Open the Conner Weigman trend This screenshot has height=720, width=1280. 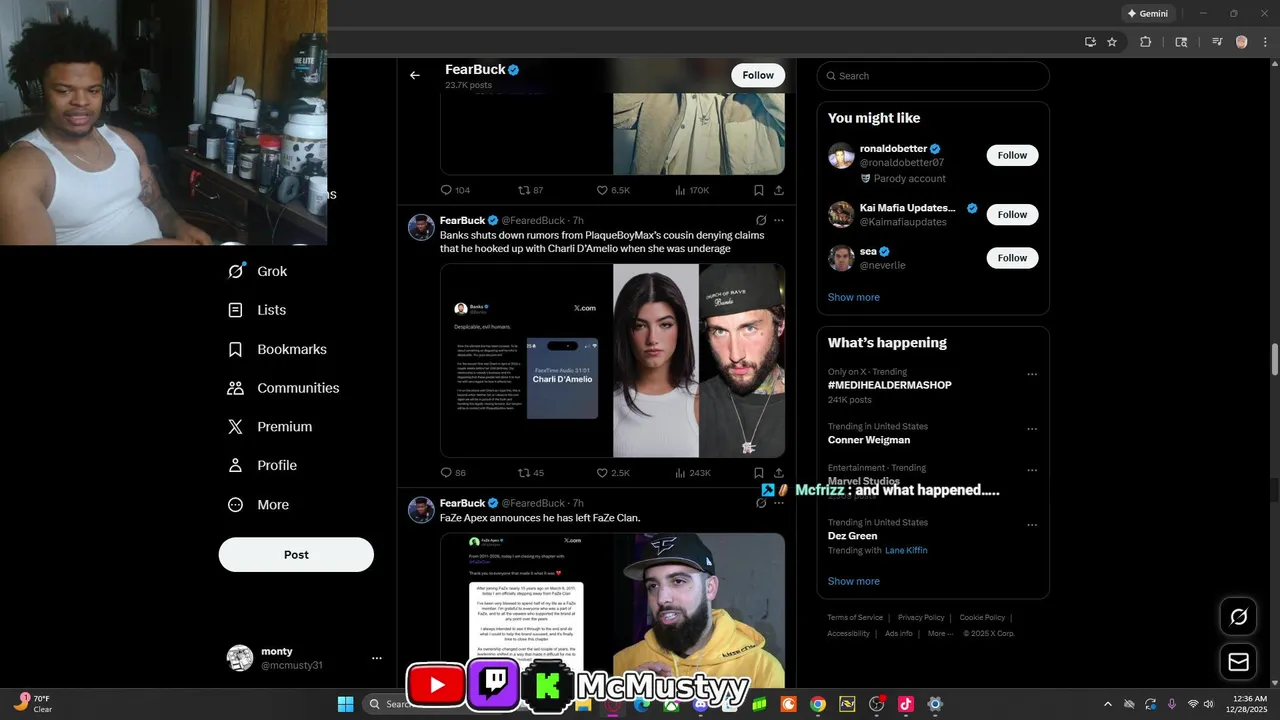tap(868, 440)
